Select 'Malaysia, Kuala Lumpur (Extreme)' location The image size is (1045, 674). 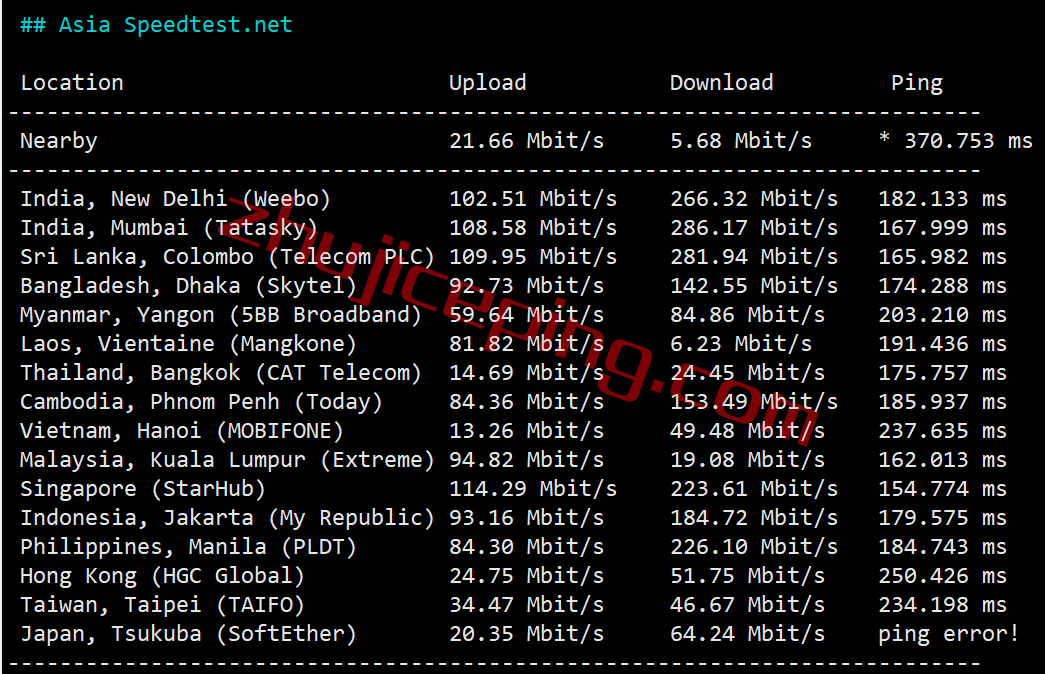pos(227,461)
